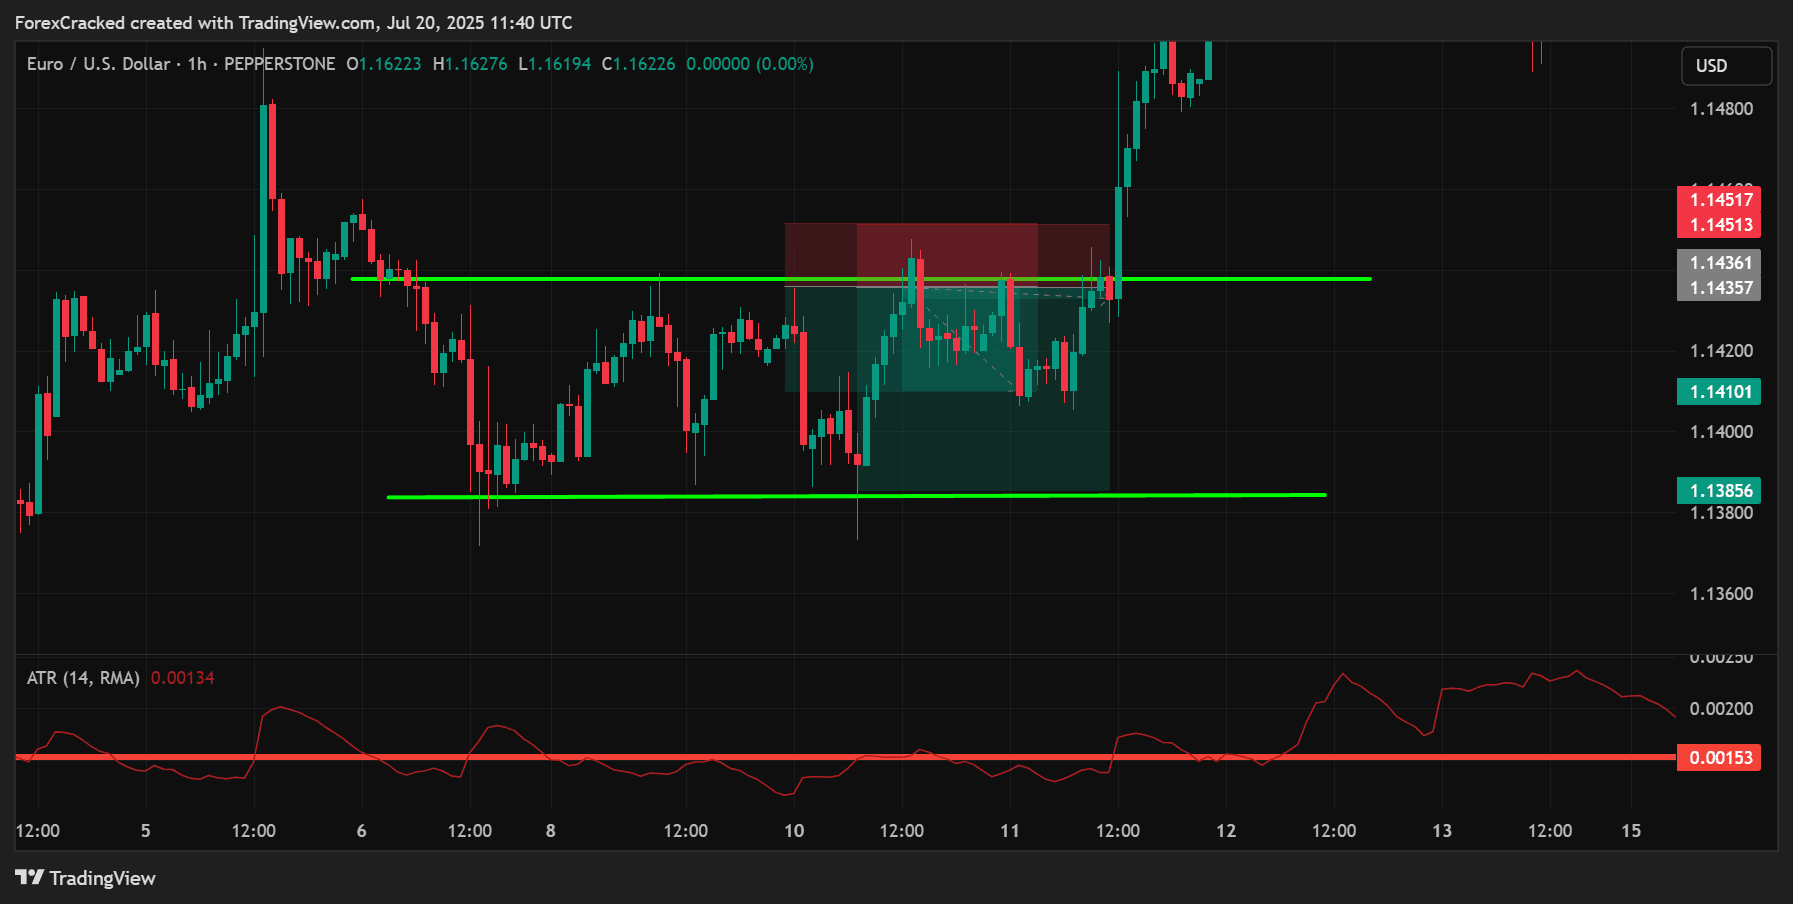The height and width of the screenshot is (904, 1793).
Task: Click the TradingView logo at bottom left
Action: tap(86, 878)
